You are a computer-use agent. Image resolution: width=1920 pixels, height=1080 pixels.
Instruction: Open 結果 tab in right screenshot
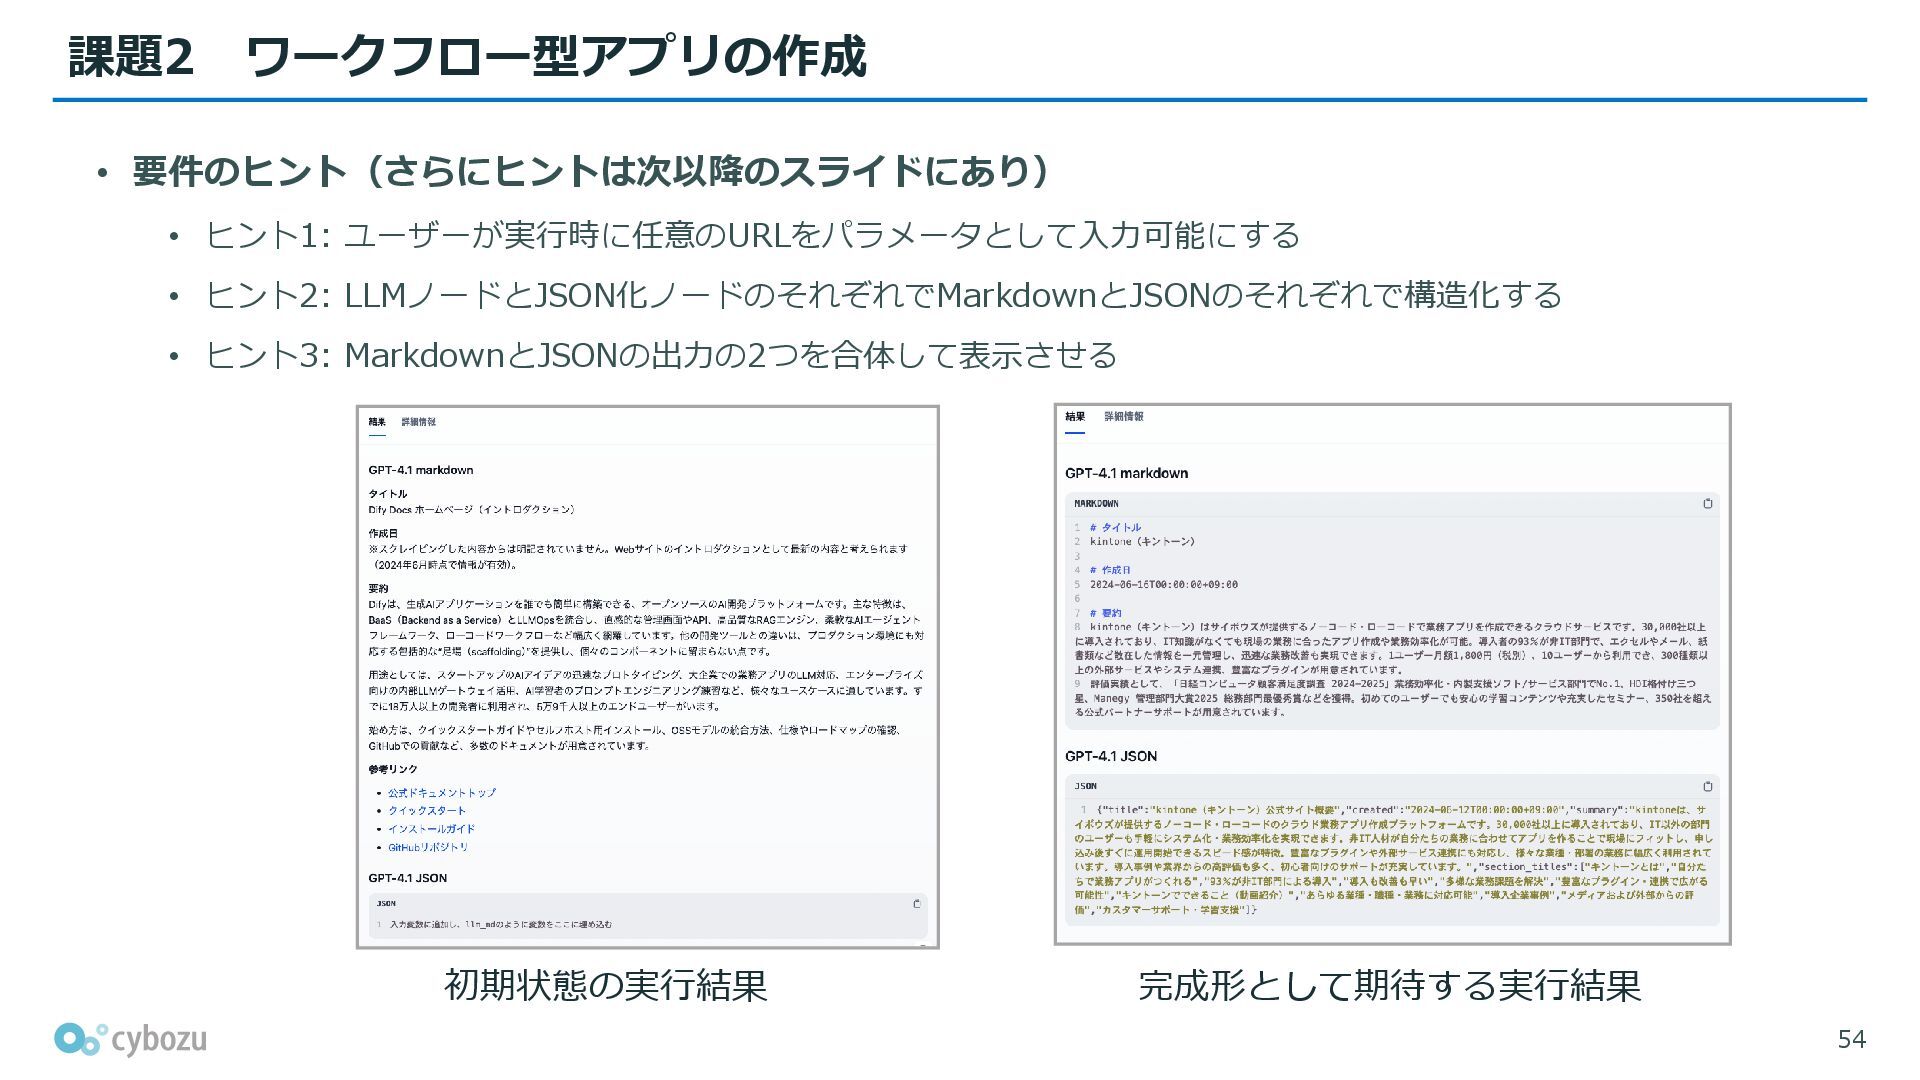(x=1075, y=417)
